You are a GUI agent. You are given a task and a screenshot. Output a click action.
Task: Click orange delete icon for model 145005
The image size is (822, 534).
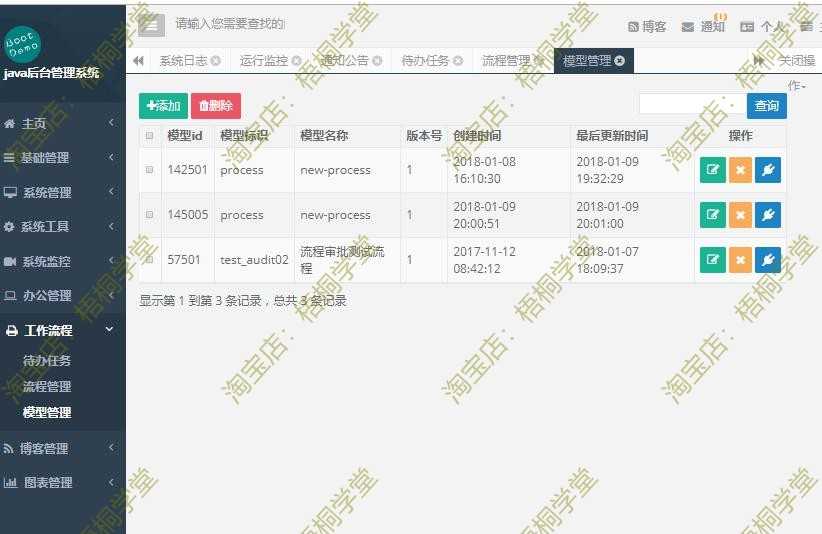click(x=740, y=215)
